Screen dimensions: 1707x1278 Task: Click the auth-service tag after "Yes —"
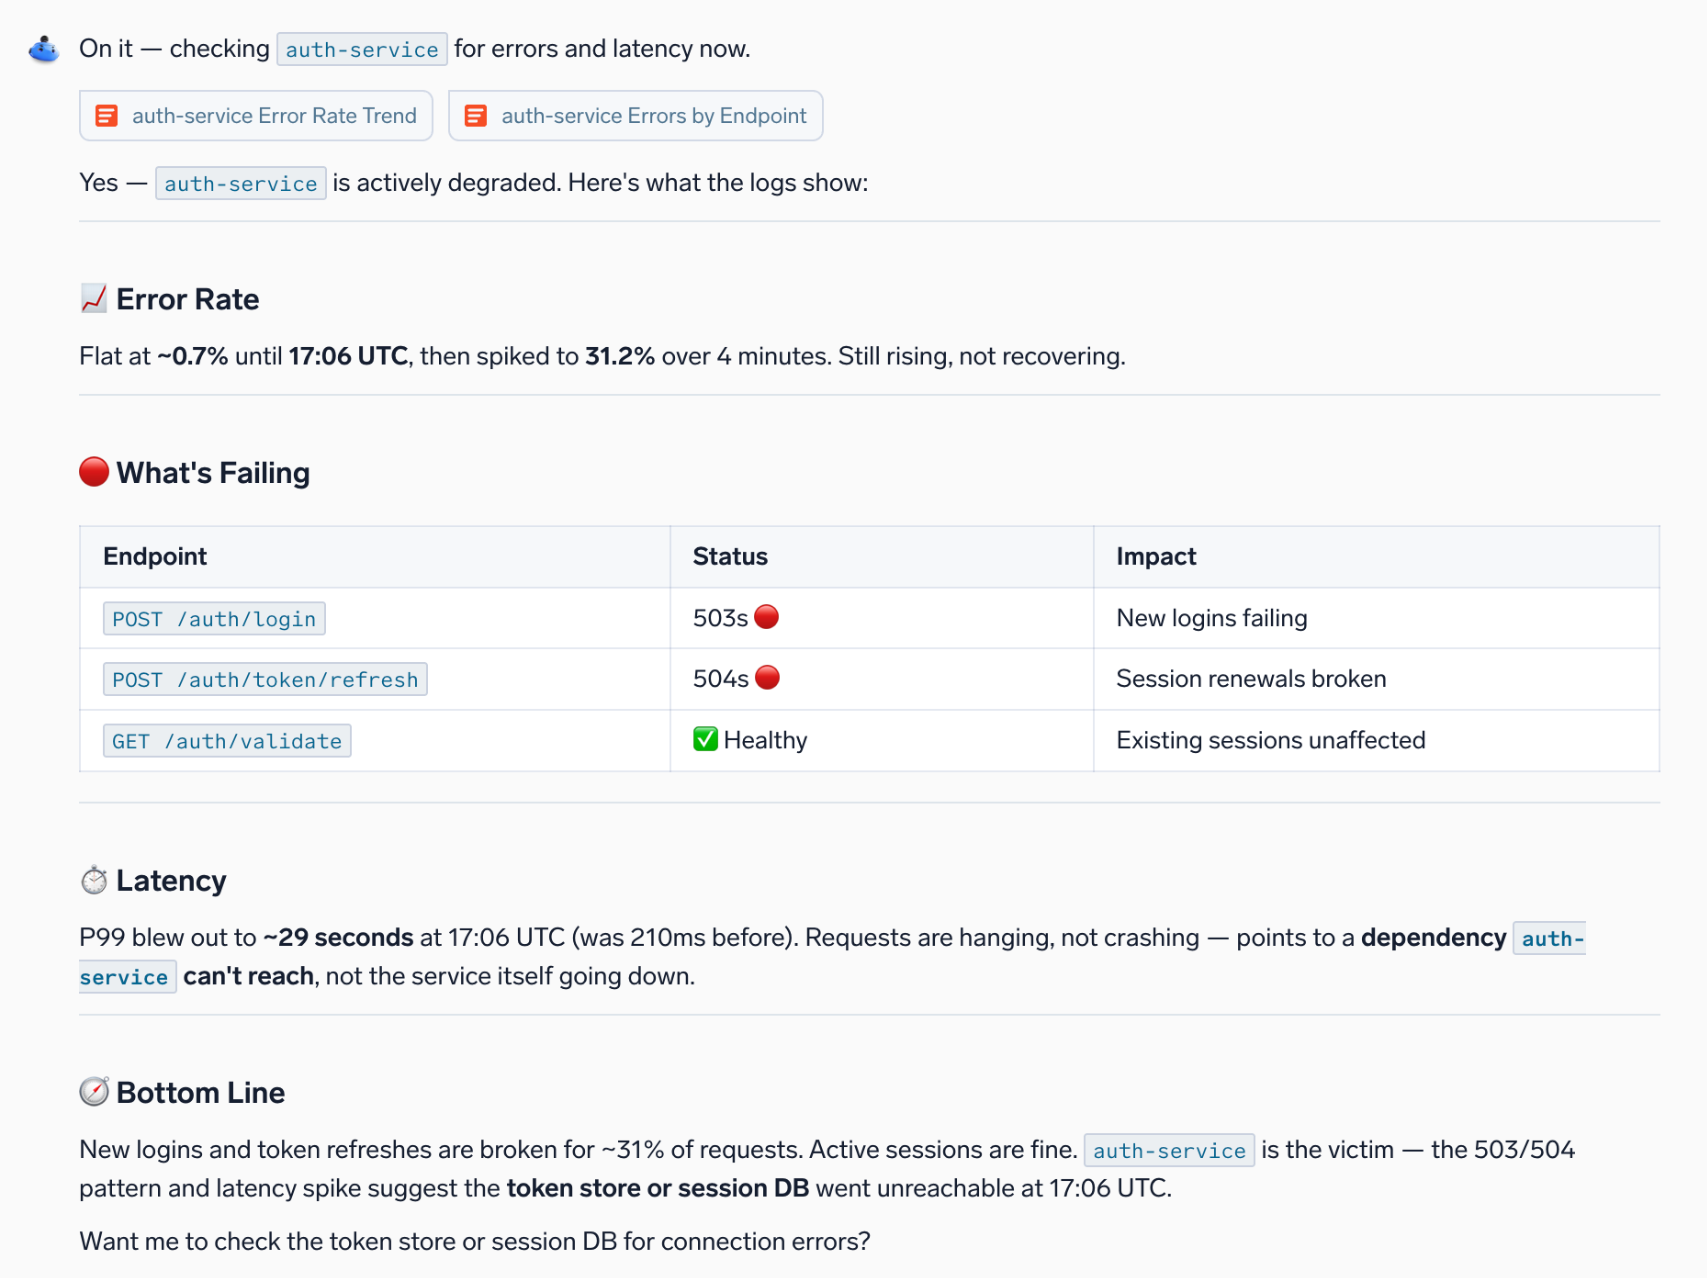coord(241,183)
